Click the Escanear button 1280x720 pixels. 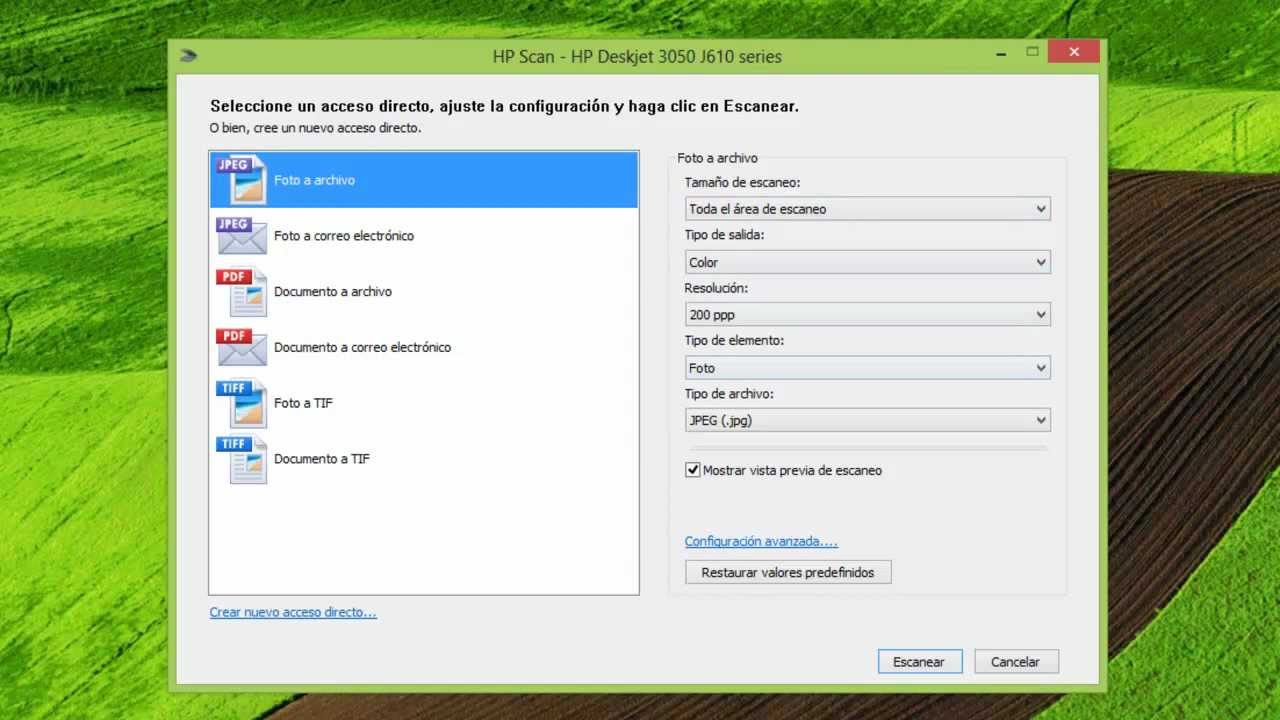pyautogui.click(x=920, y=661)
